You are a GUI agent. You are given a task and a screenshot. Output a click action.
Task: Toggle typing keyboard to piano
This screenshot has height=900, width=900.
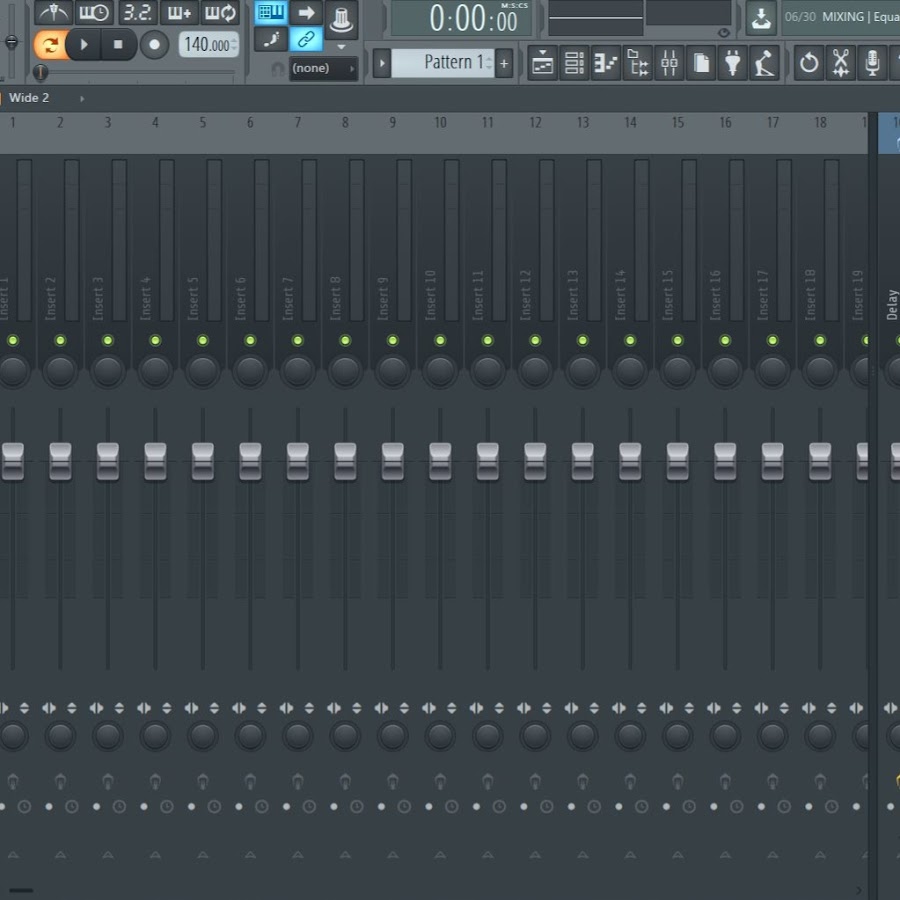point(271,12)
